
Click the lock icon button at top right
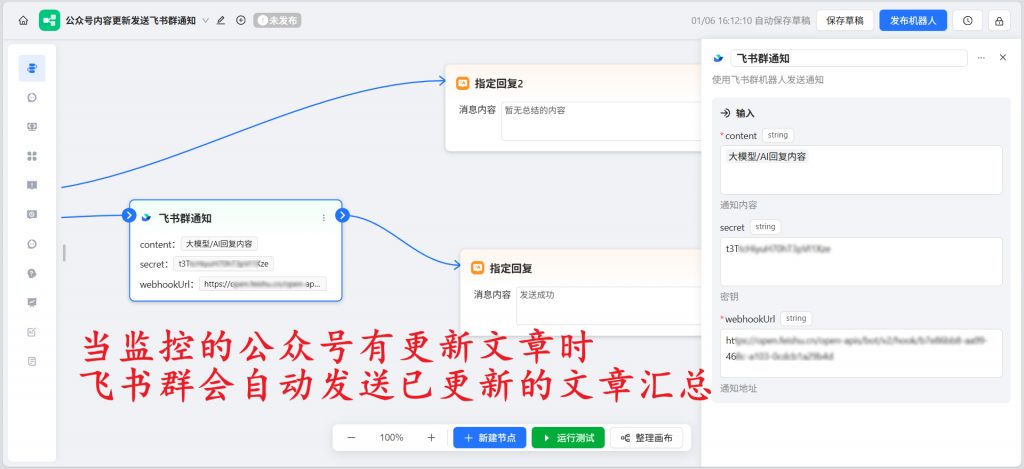pos(999,20)
